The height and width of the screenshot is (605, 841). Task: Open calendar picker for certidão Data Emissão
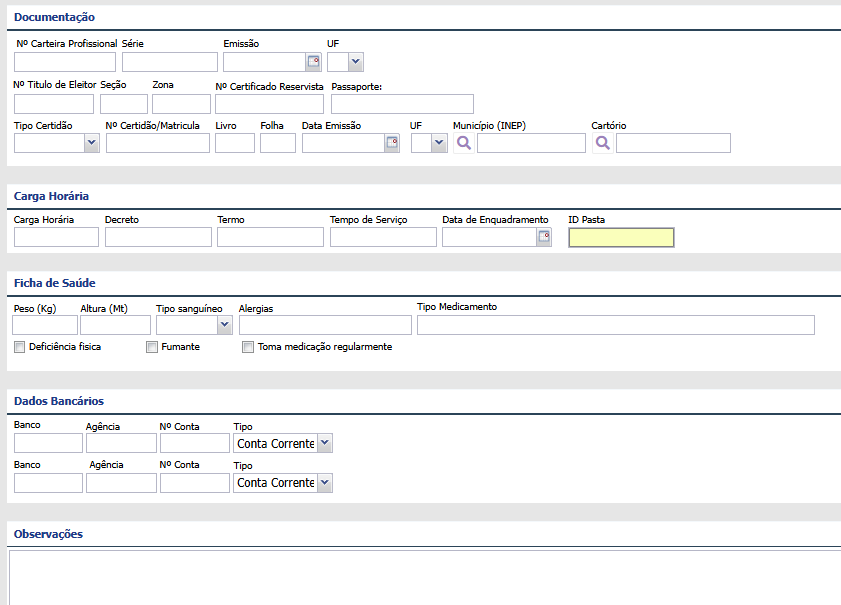tap(393, 143)
